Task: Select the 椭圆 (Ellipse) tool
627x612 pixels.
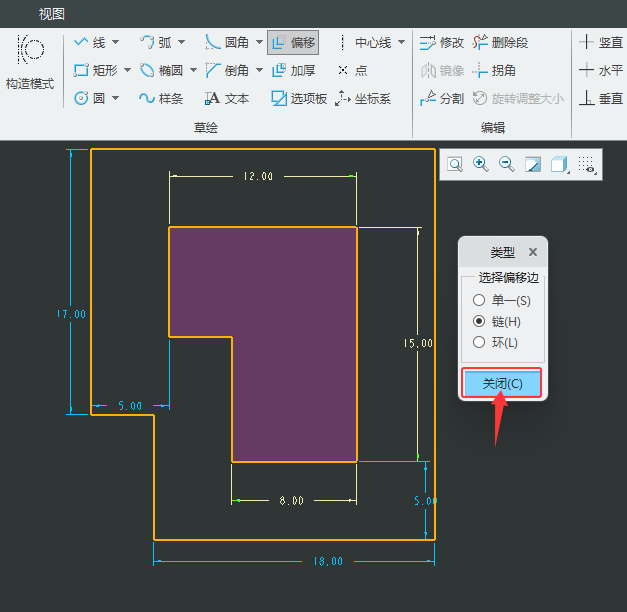Action: tap(162, 70)
